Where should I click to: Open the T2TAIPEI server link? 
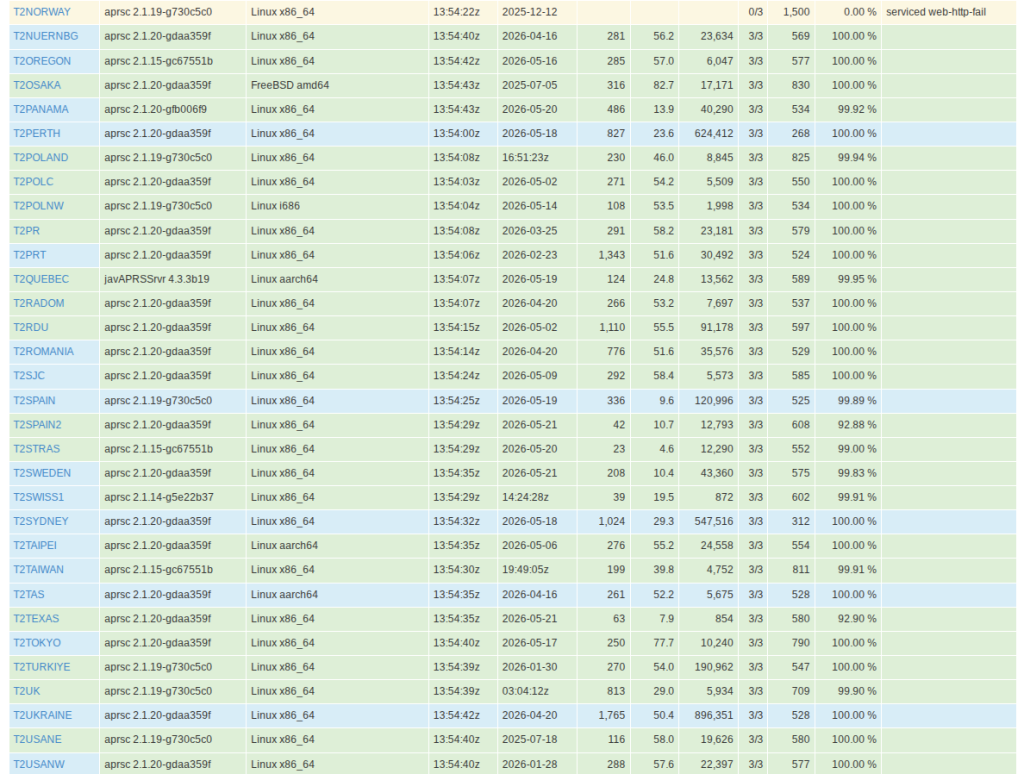coord(35,545)
